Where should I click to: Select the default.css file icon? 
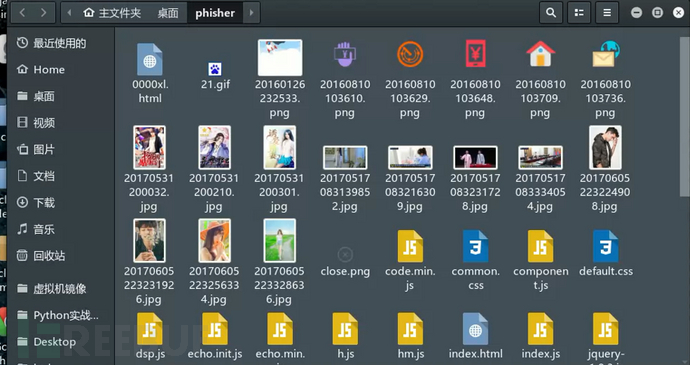pos(606,246)
